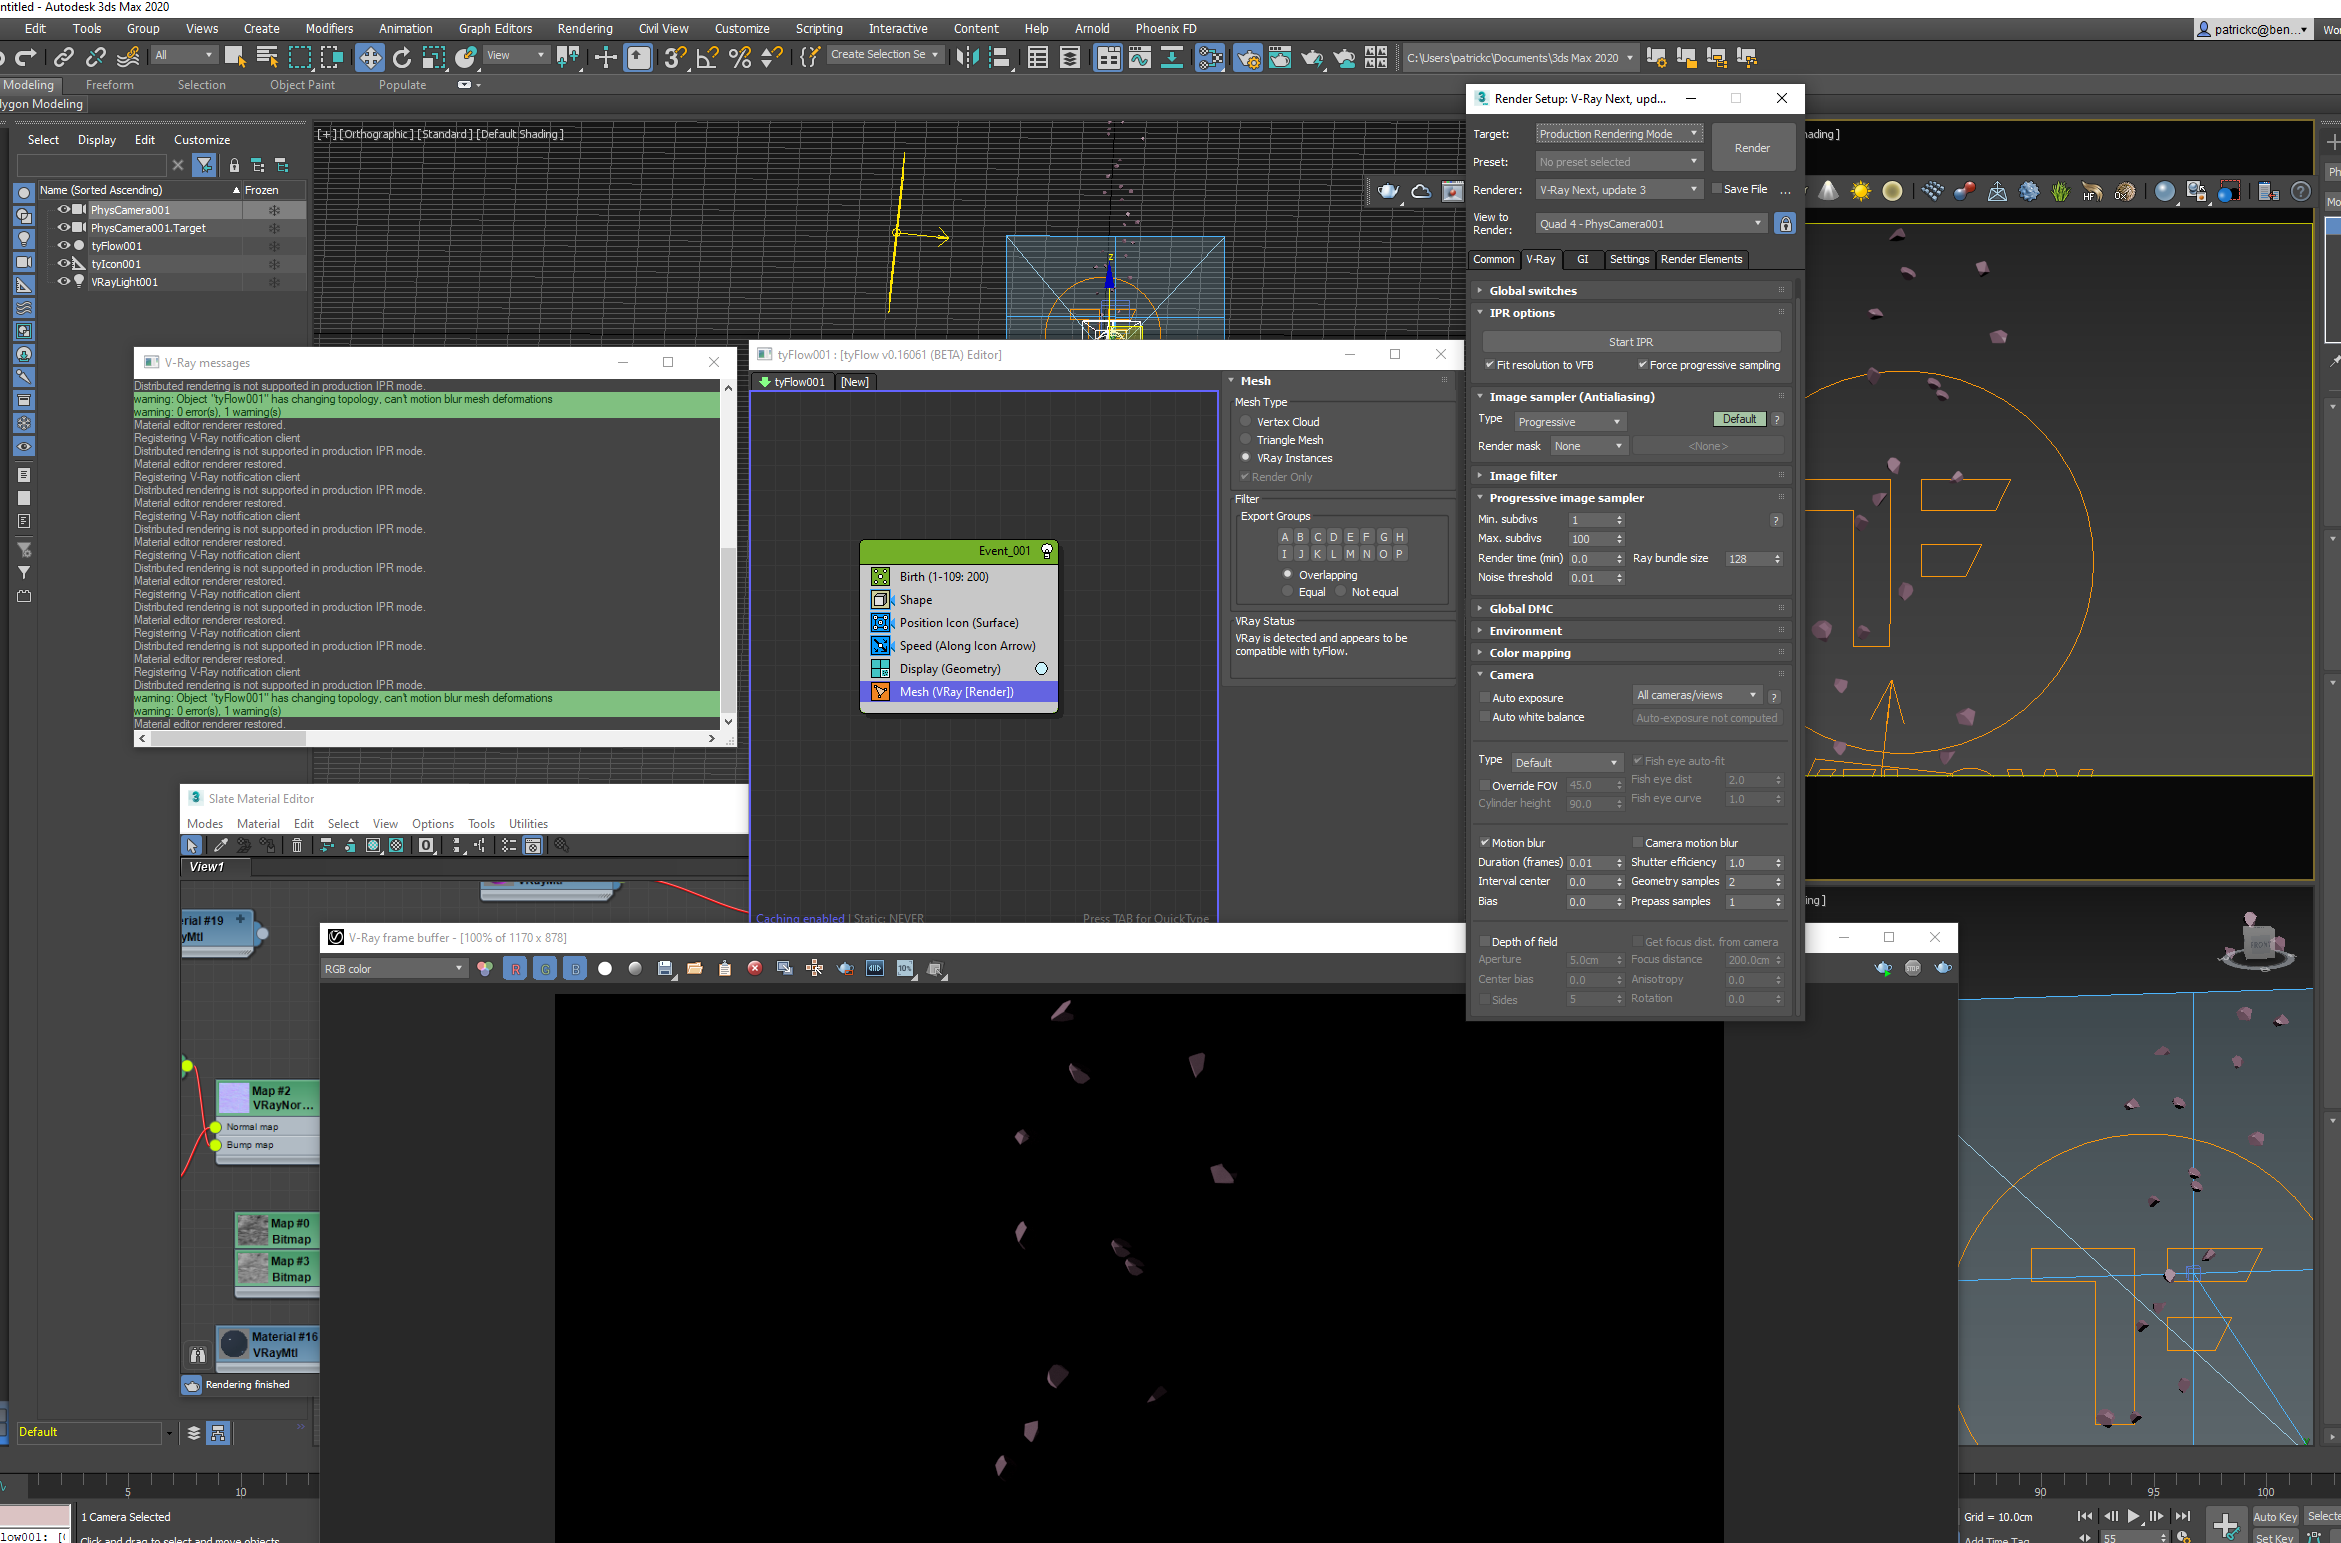This screenshot has height=1543, width=2341.
Task: Open the View to Render Quad 4 dropdown
Action: point(1651,224)
